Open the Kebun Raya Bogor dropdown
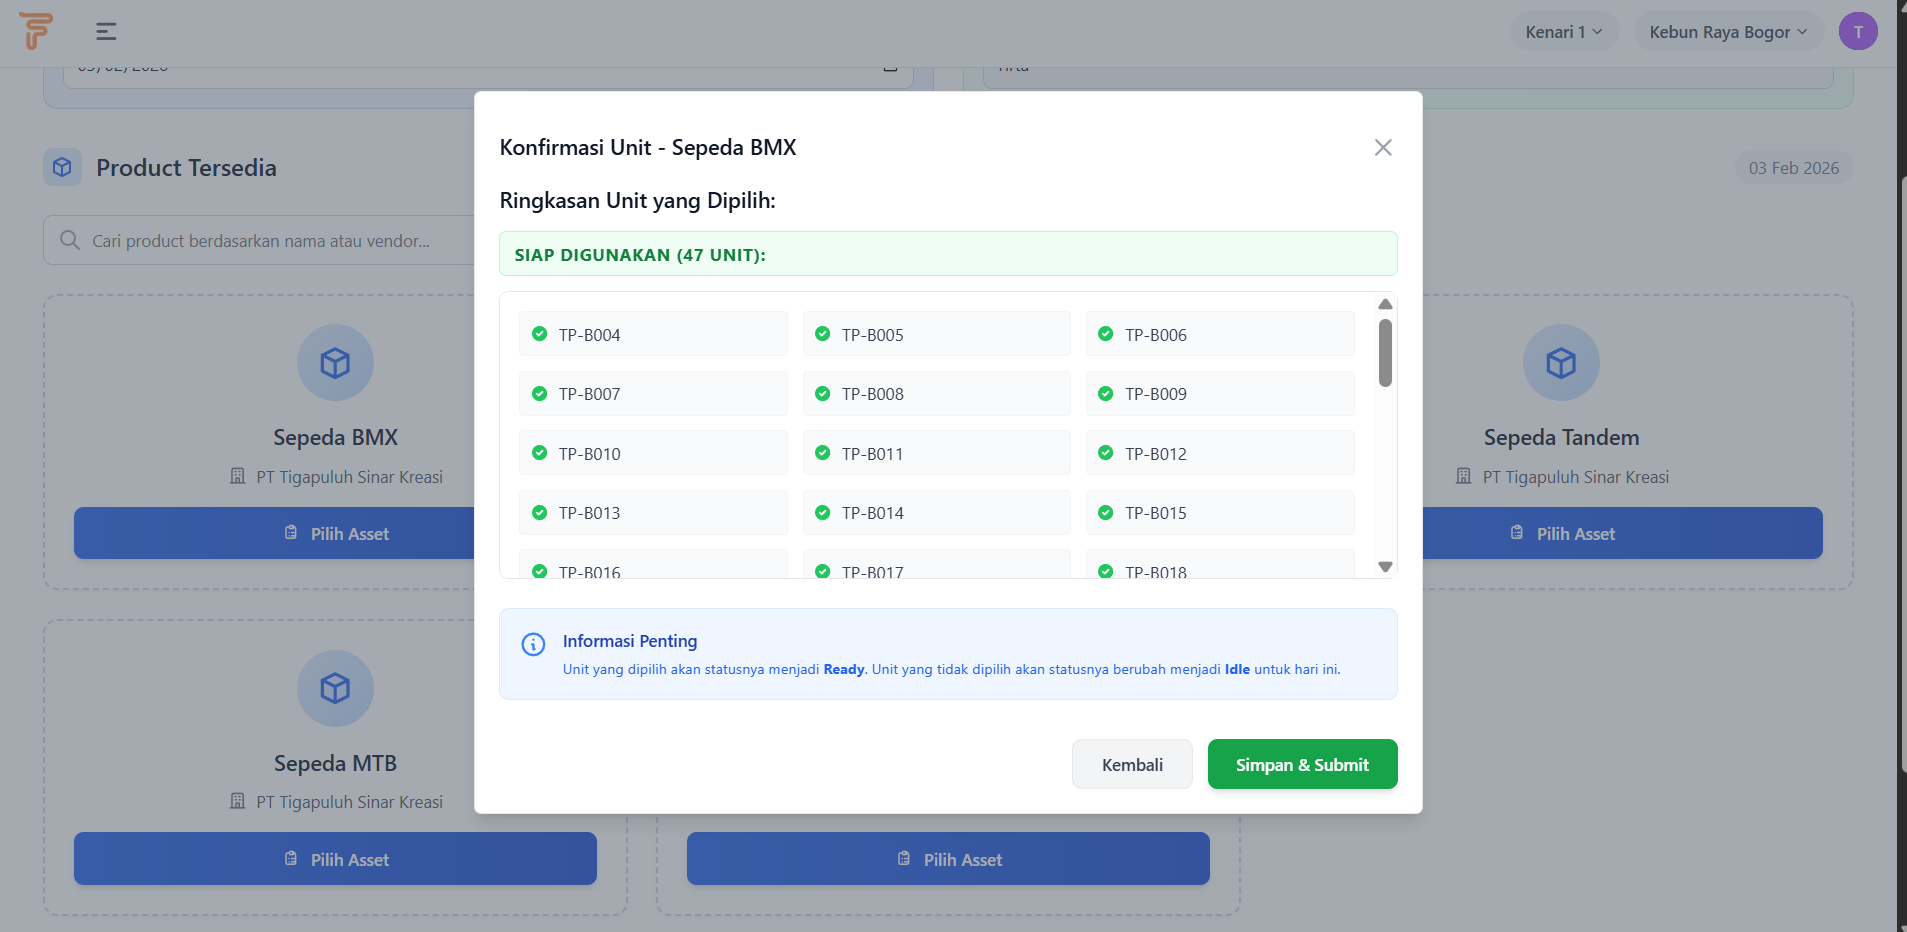 coord(1727,32)
